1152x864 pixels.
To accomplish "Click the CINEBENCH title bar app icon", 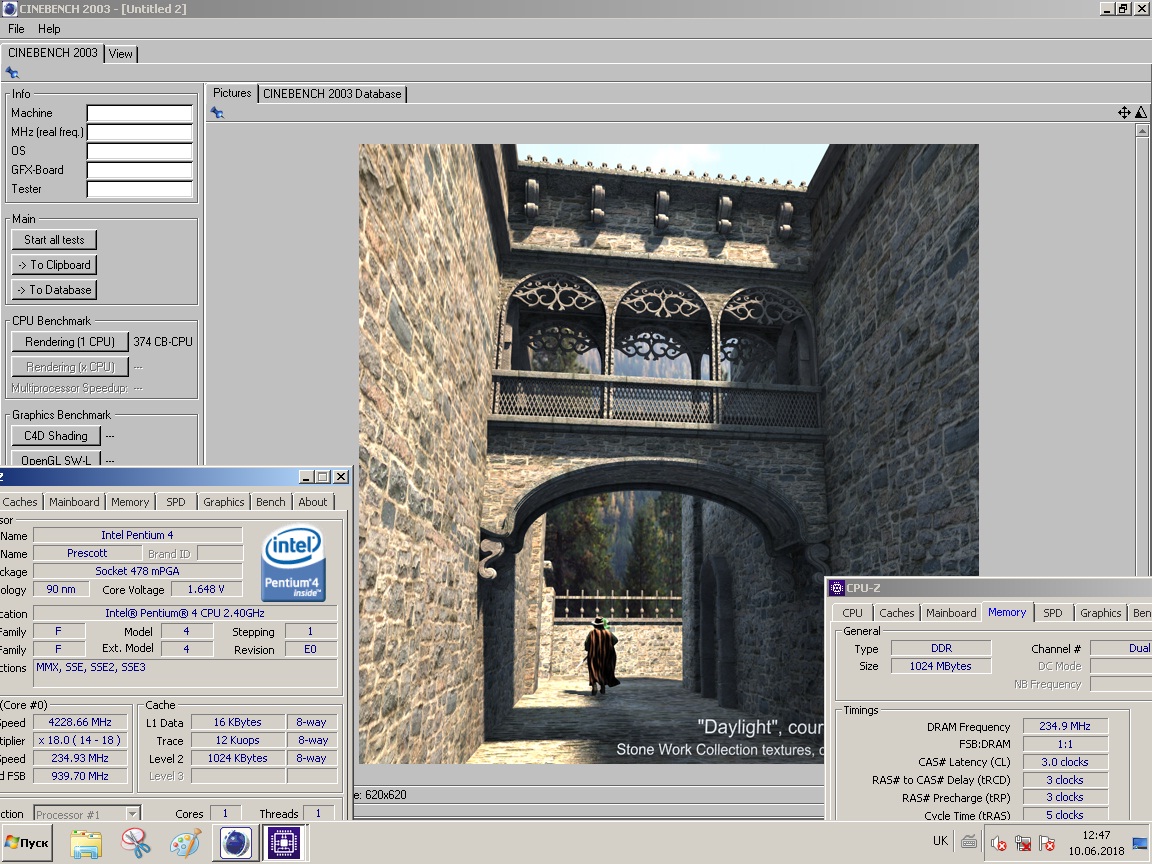I will coord(10,9).
